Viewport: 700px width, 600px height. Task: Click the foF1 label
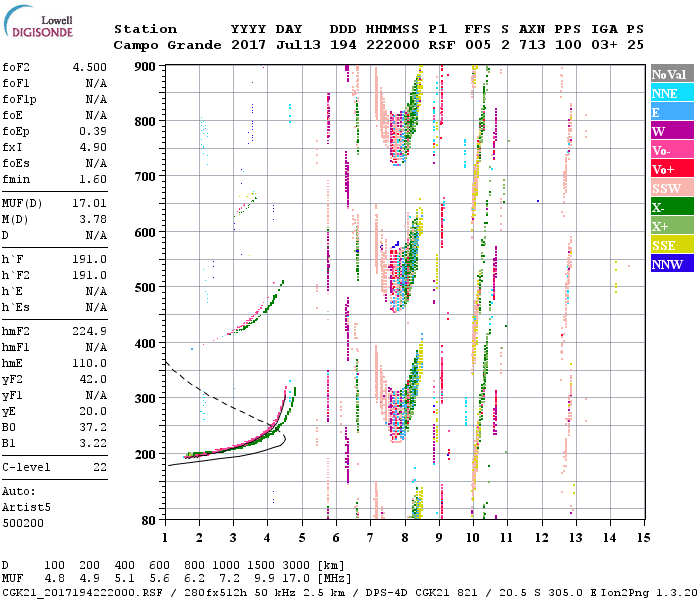[x=16, y=83]
